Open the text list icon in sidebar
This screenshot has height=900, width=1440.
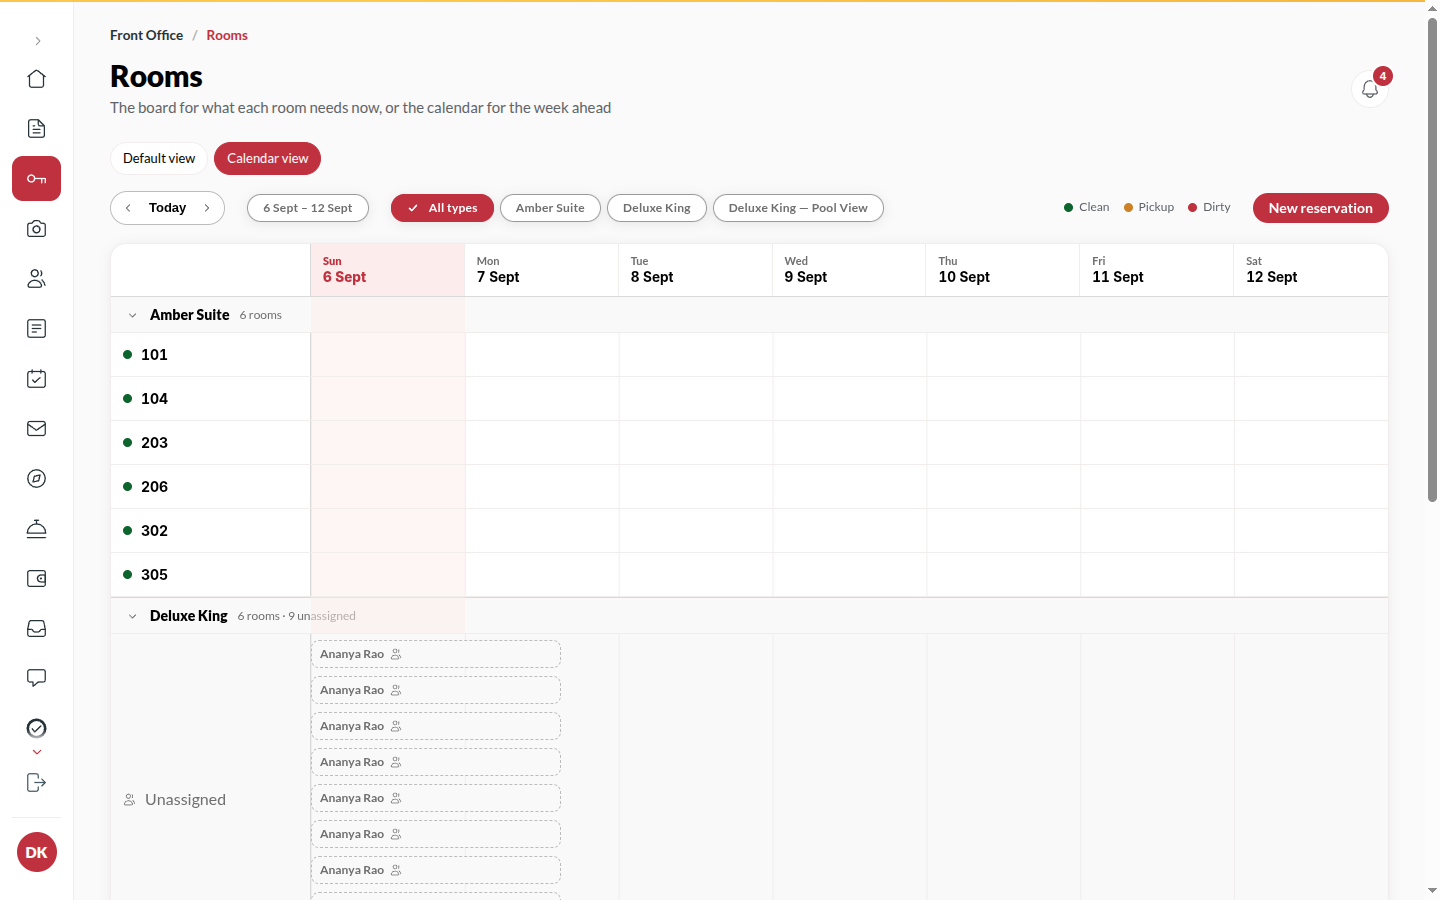point(36,329)
